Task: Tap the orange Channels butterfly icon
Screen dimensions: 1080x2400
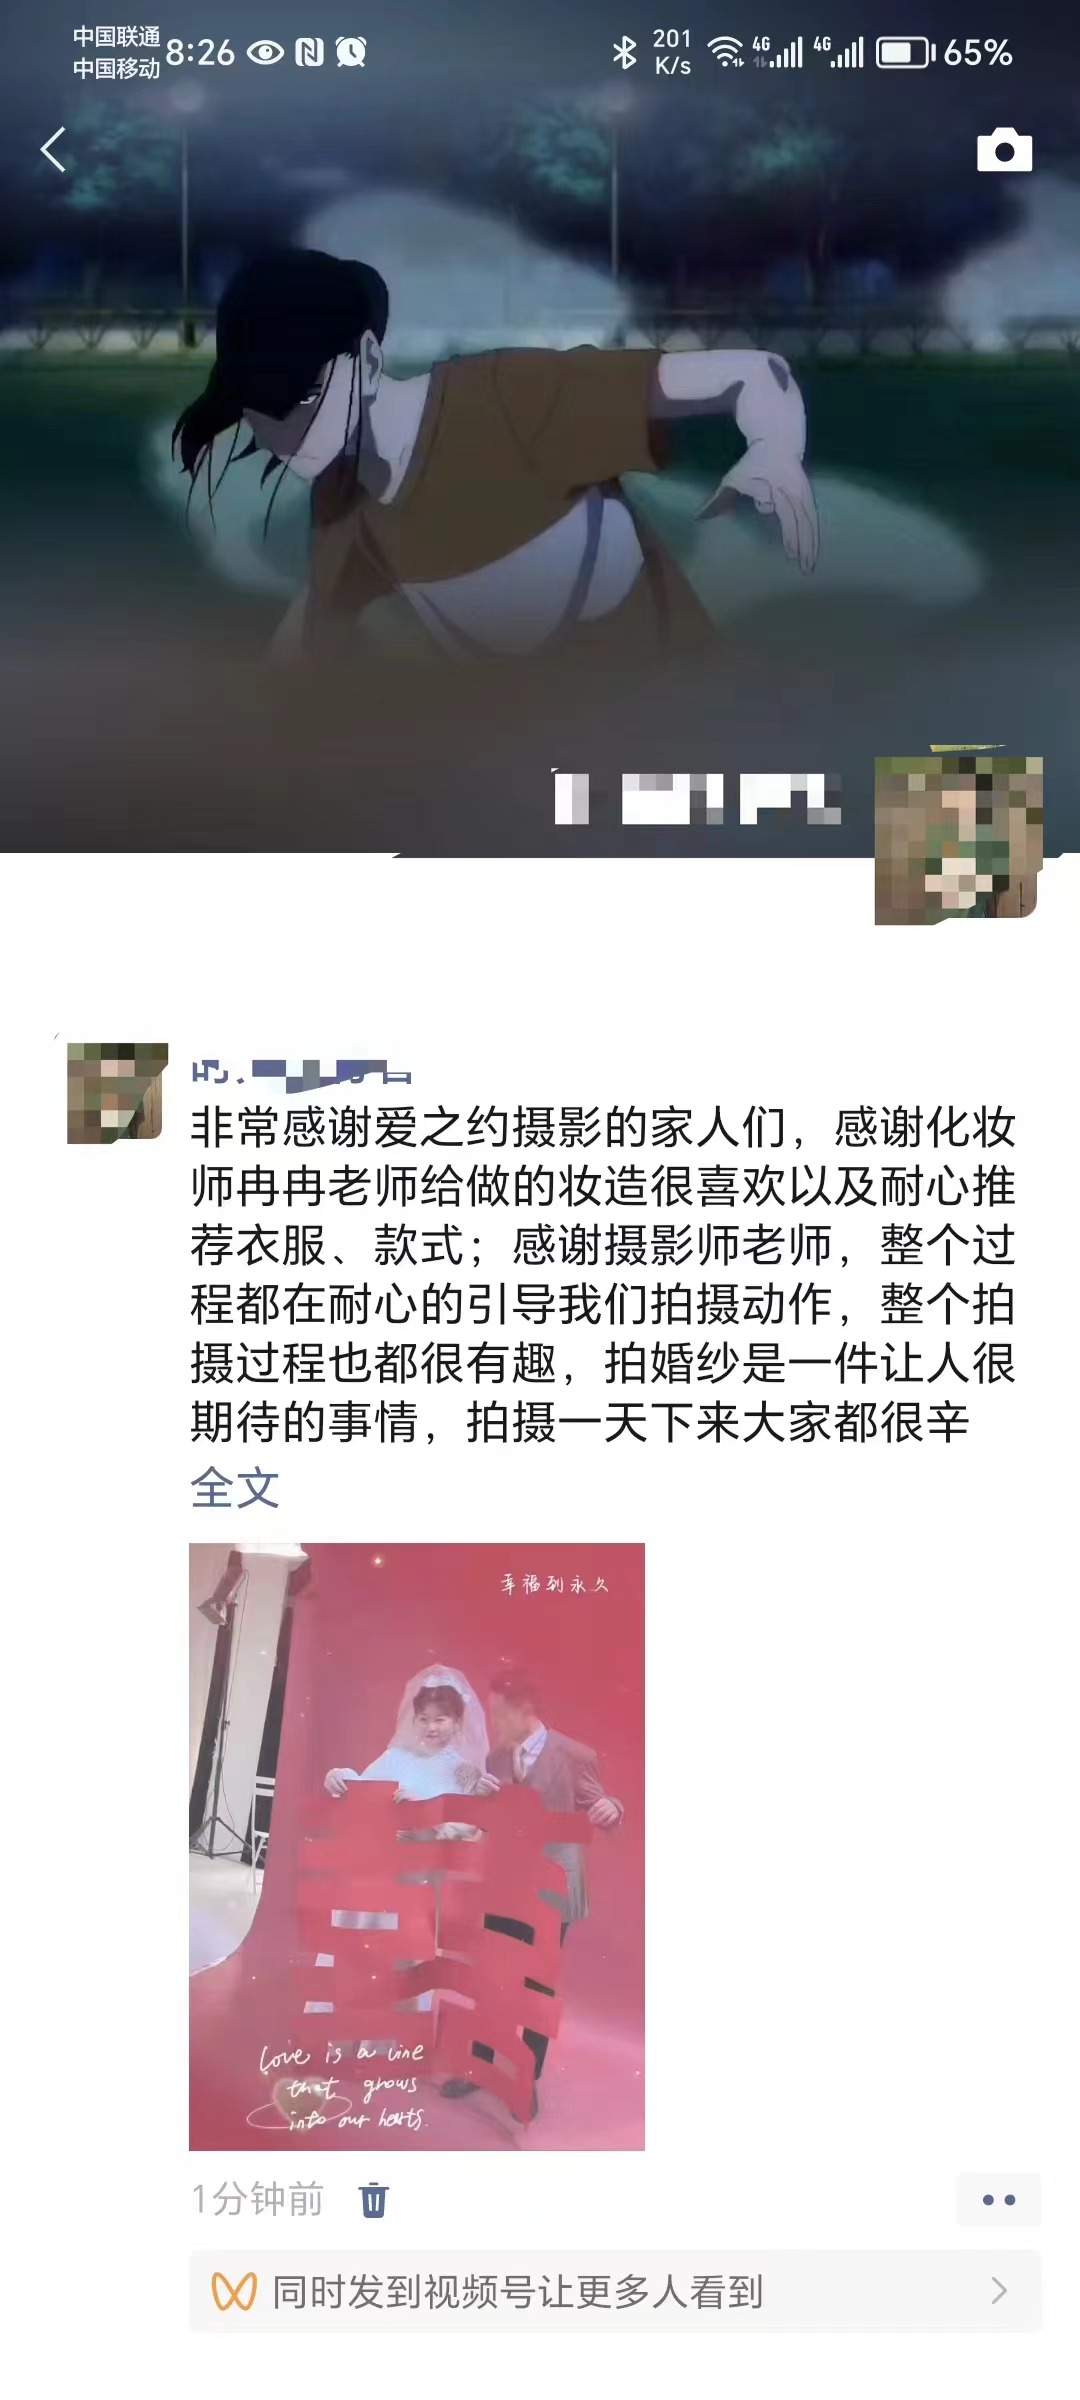Action: point(234,2291)
